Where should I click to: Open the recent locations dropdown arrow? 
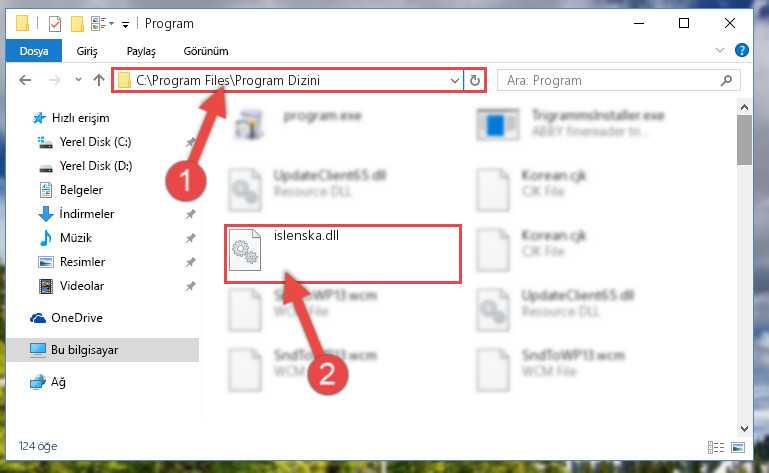click(x=78, y=80)
